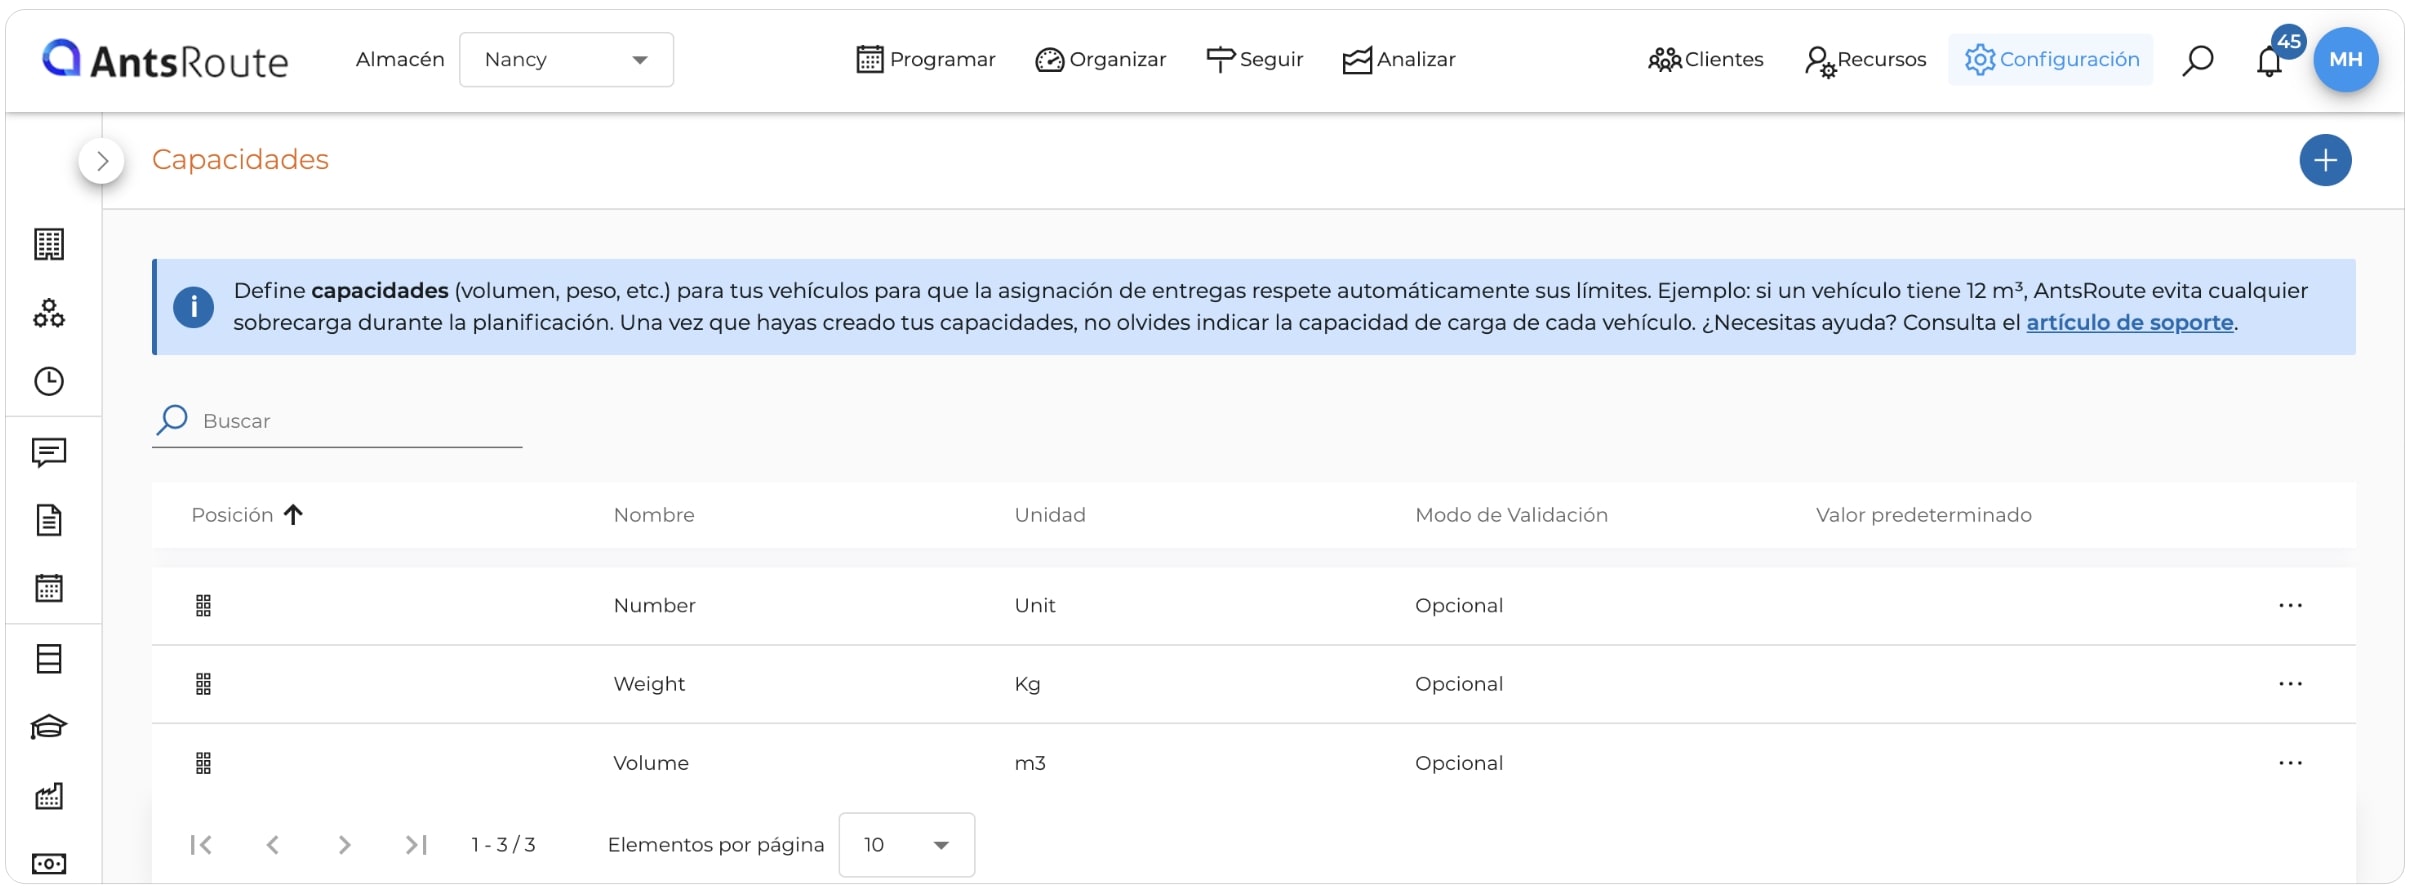Click the m3 unit cell
The image size is (2410, 893).
pyautogui.click(x=1030, y=763)
